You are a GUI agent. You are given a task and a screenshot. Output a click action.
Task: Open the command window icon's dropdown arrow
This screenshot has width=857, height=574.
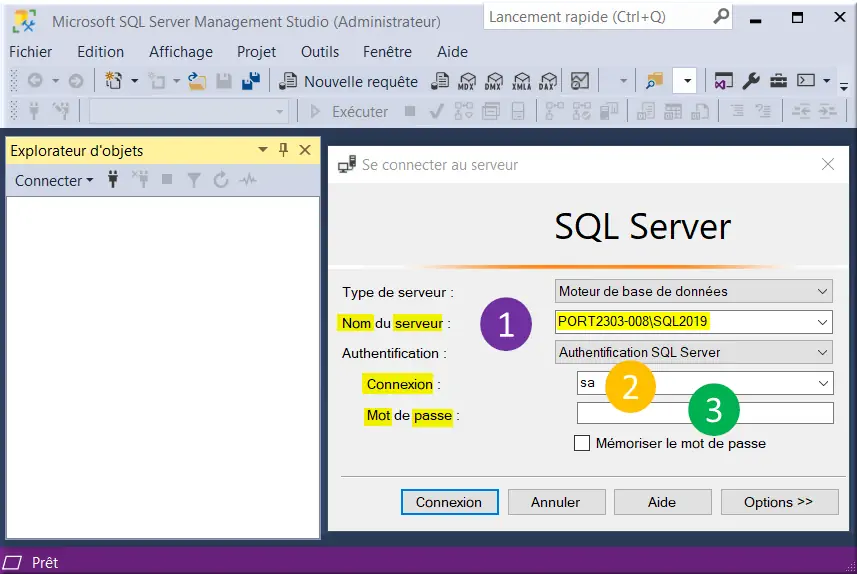coord(827,81)
